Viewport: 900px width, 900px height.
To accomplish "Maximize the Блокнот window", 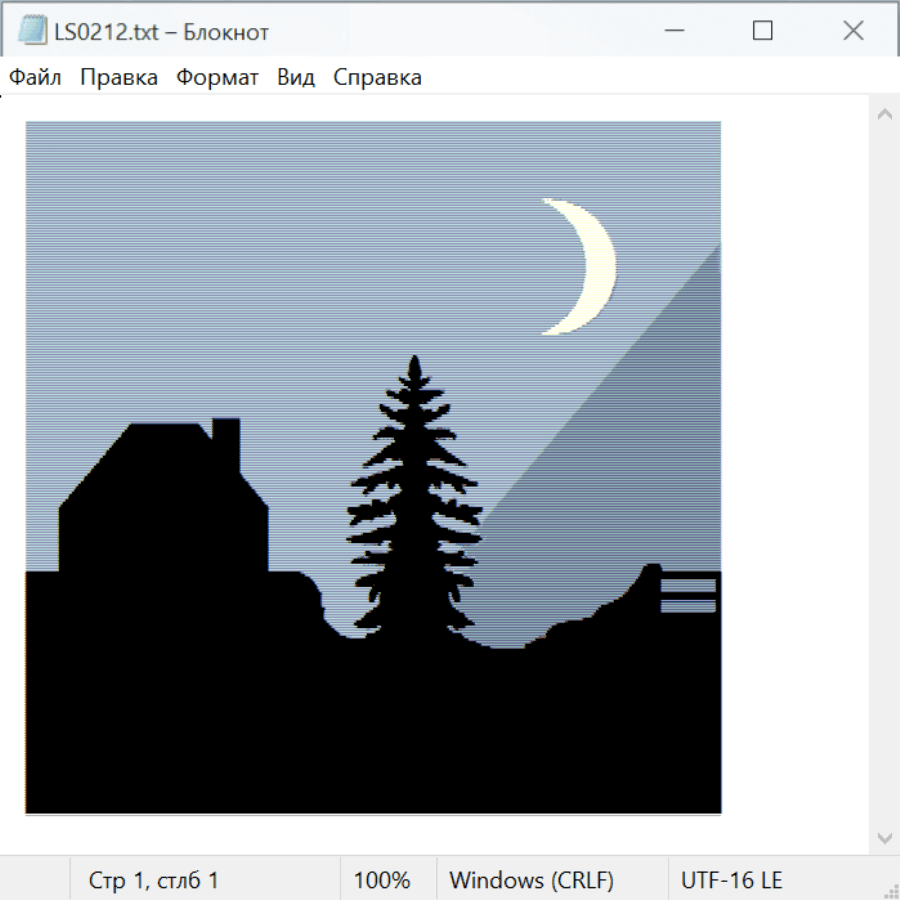I will click(762, 31).
